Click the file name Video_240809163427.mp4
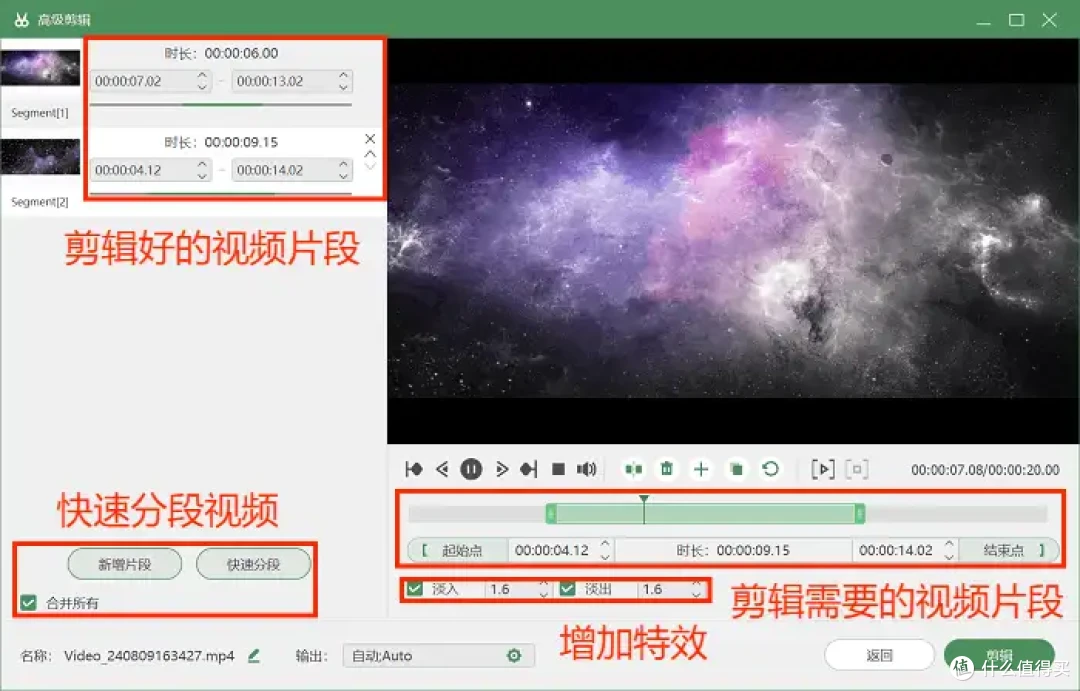Screen dimensions: 1080x691 [149, 656]
